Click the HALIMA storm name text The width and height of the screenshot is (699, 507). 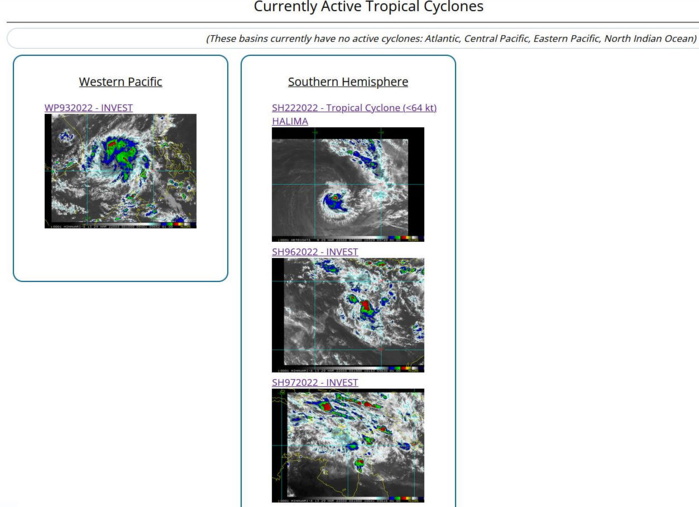coord(290,121)
